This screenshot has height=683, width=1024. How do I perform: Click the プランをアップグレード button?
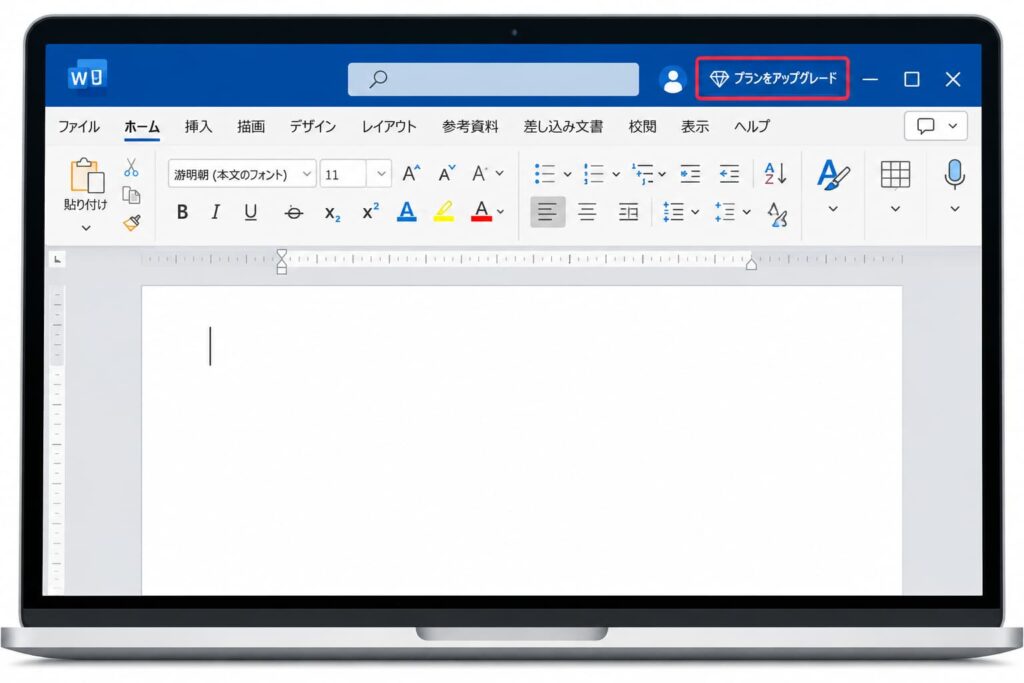pos(772,78)
